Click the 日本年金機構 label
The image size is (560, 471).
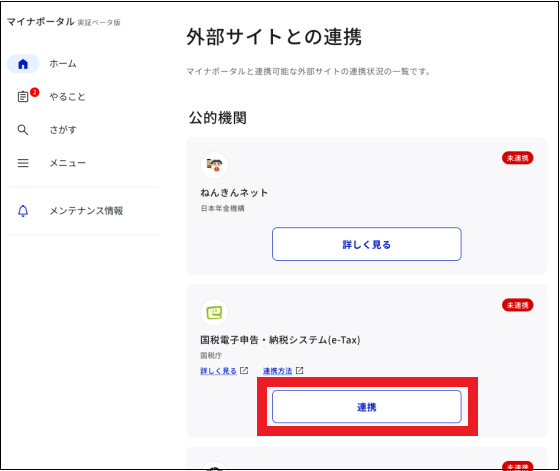tap(222, 209)
